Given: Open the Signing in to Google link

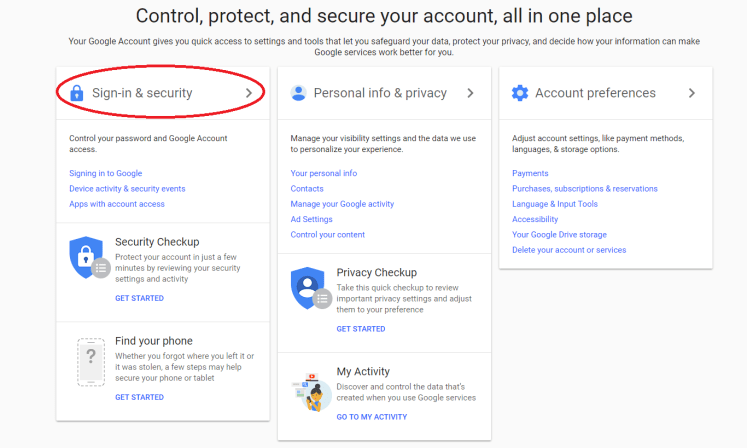Looking at the screenshot, I should click(105, 173).
